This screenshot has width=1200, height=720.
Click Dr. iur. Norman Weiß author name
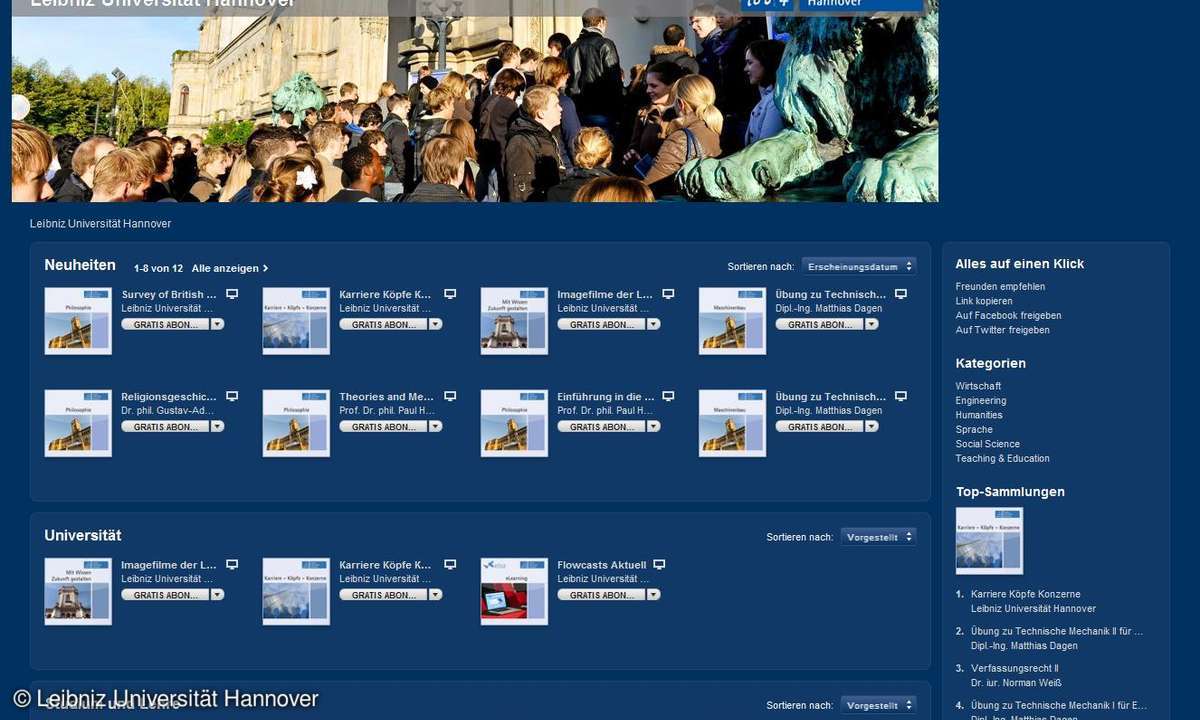point(1016,682)
